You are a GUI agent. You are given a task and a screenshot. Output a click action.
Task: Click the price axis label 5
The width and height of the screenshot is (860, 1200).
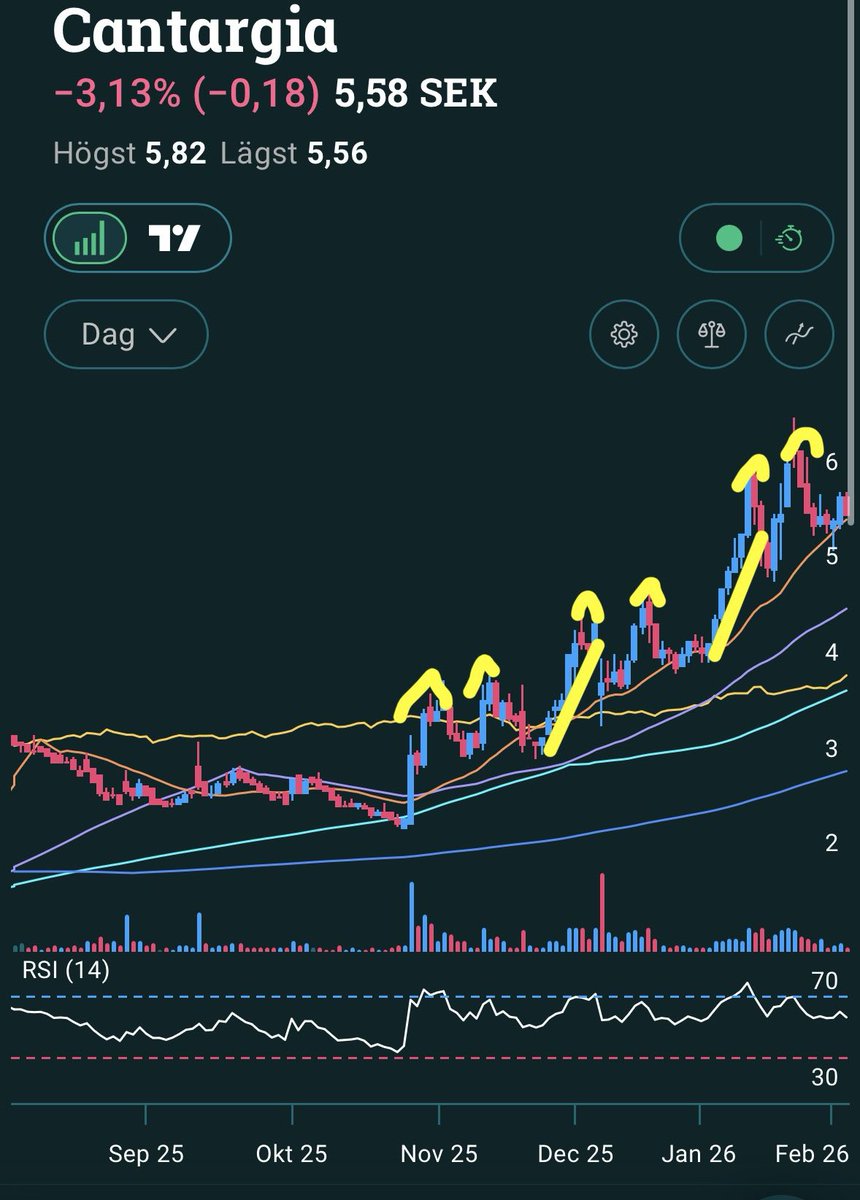pos(831,557)
